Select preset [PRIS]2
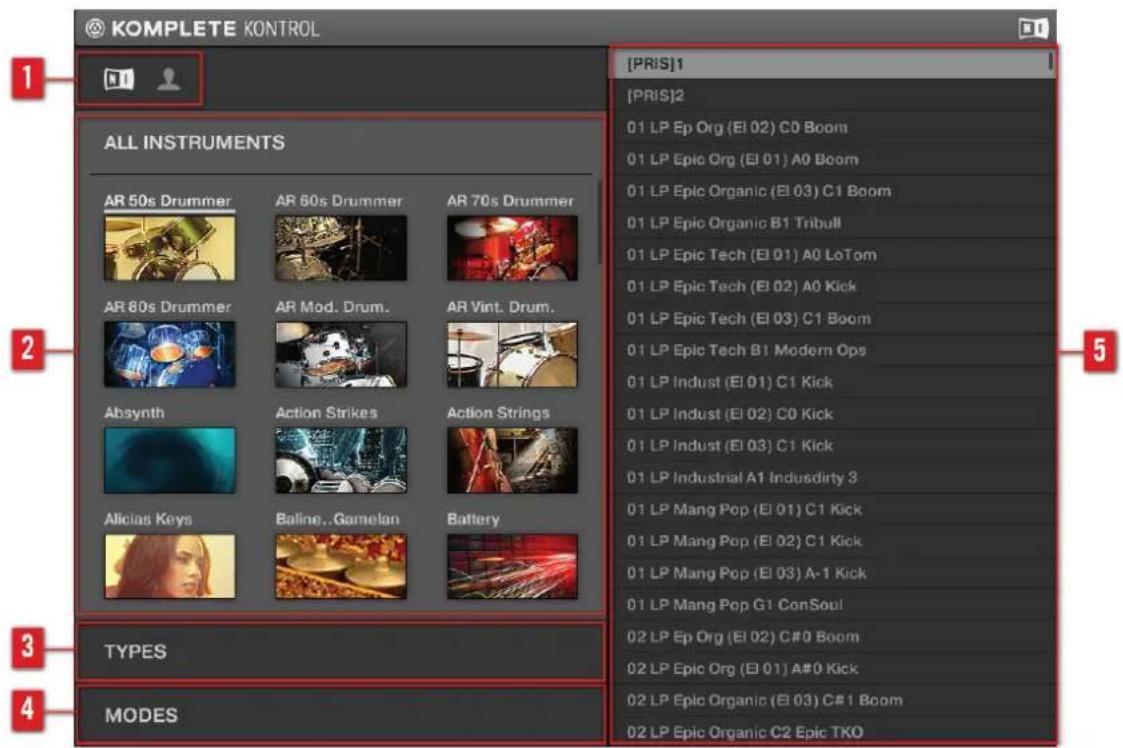 pos(833,96)
